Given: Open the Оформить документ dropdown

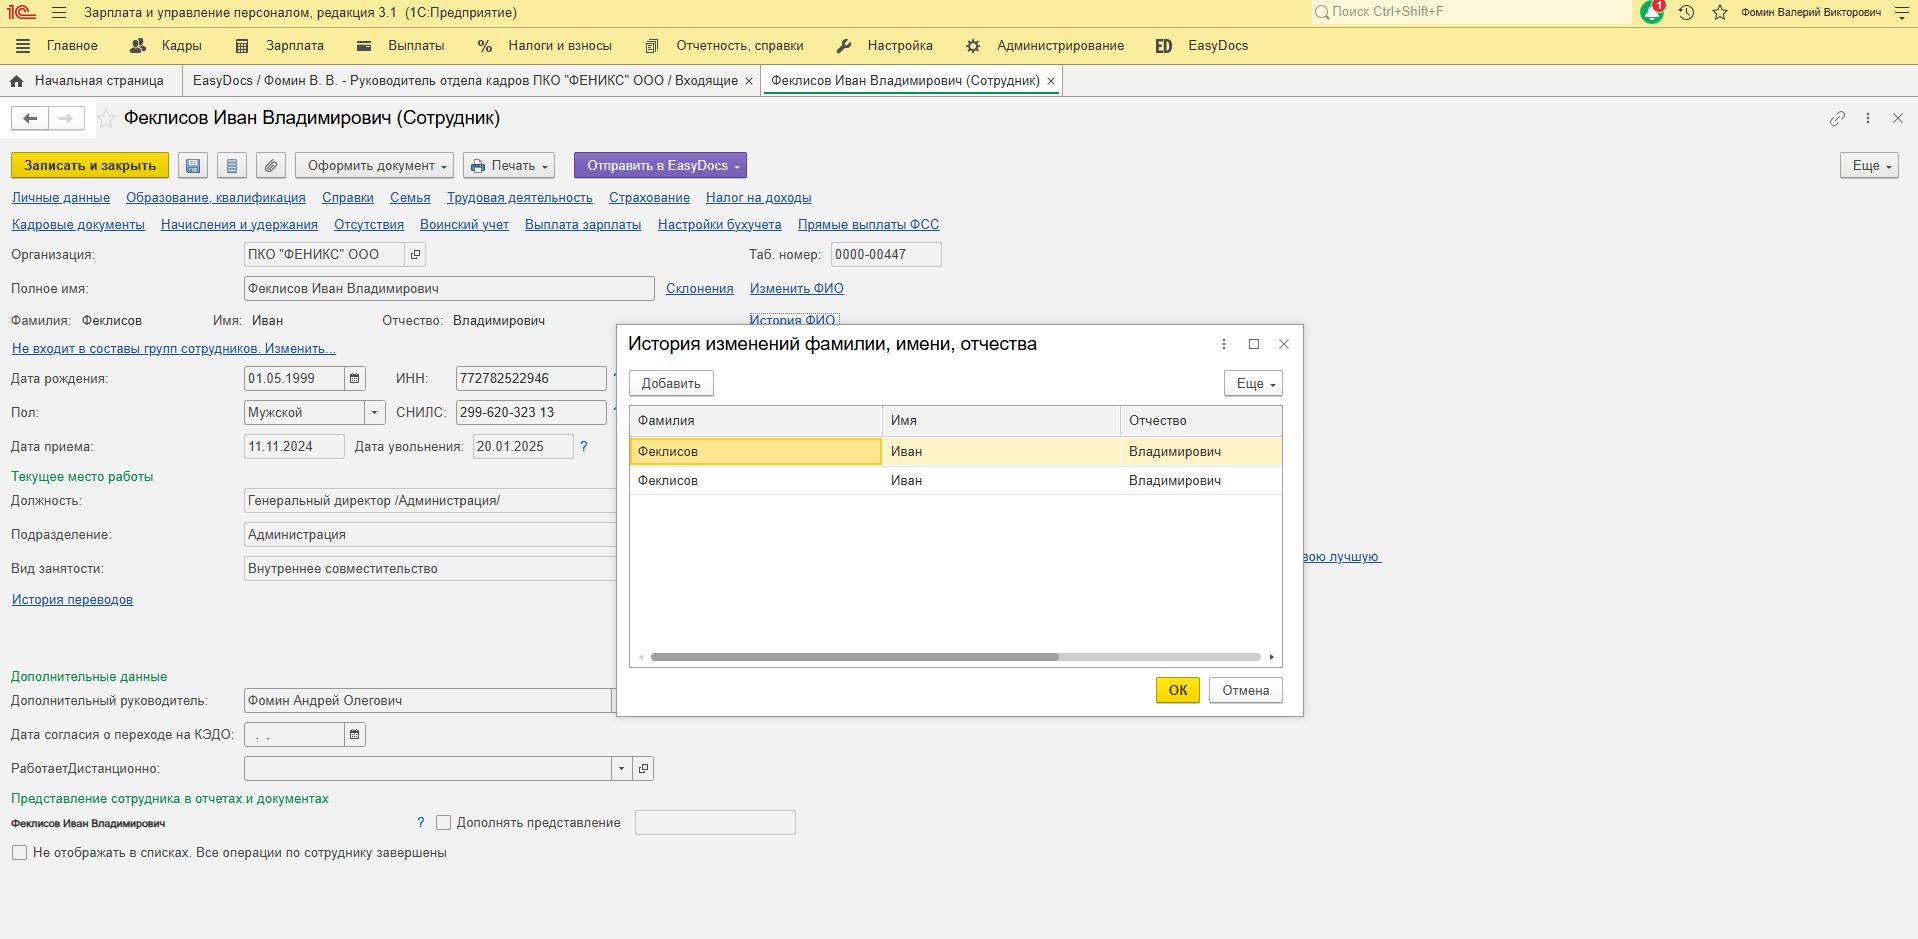Looking at the screenshot, I should pos(375,166).
